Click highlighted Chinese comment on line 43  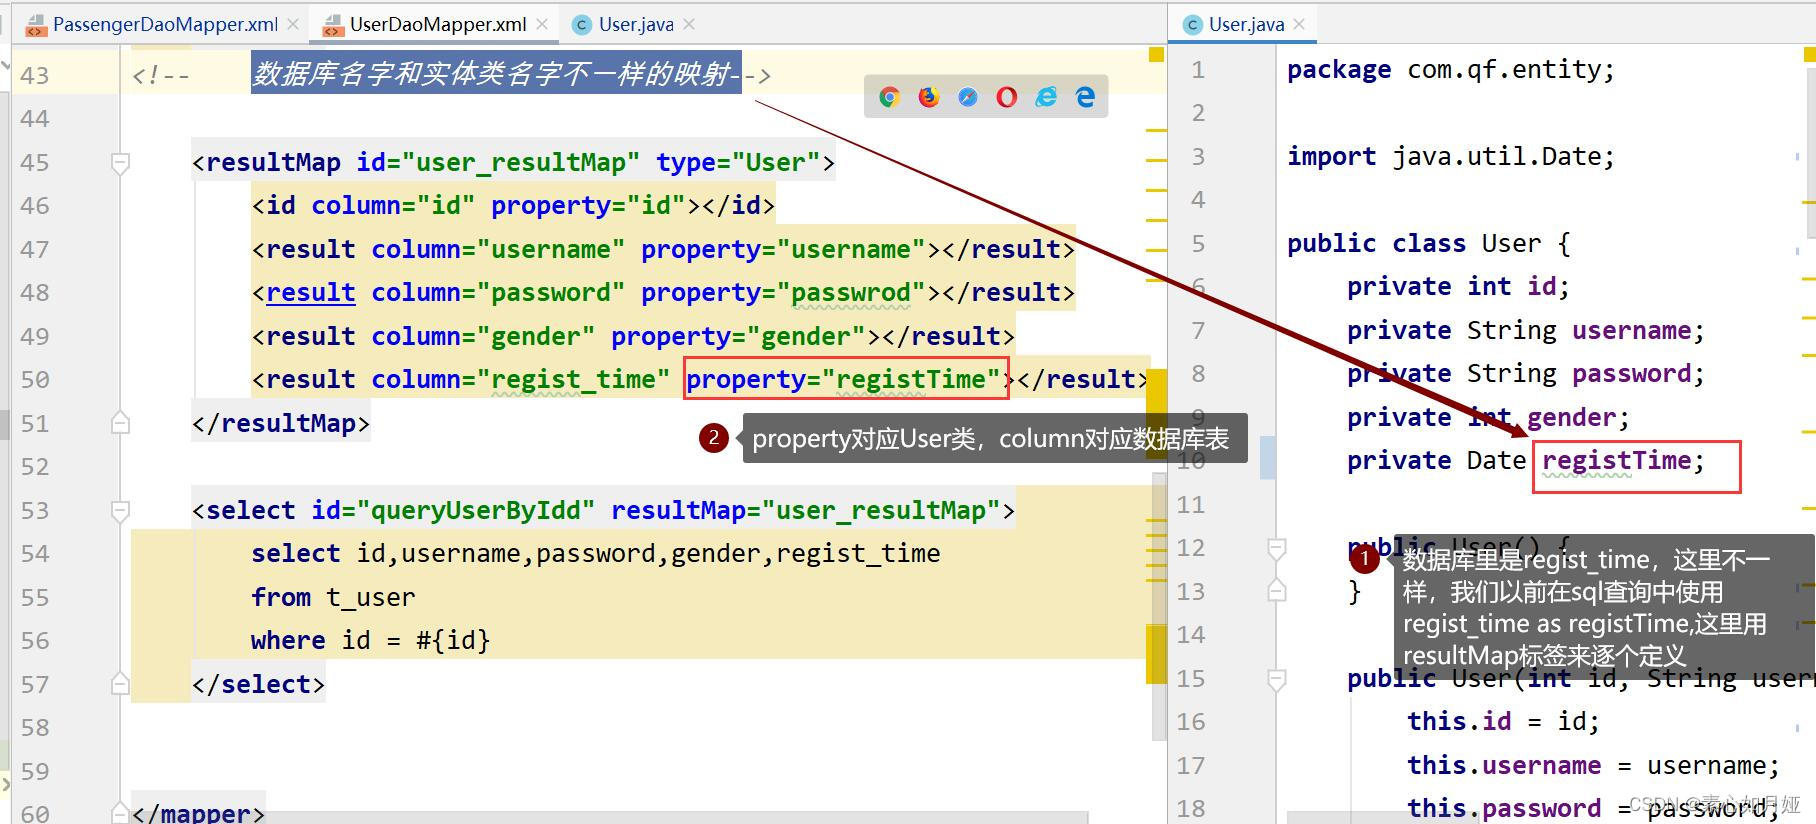click(496, 73)
